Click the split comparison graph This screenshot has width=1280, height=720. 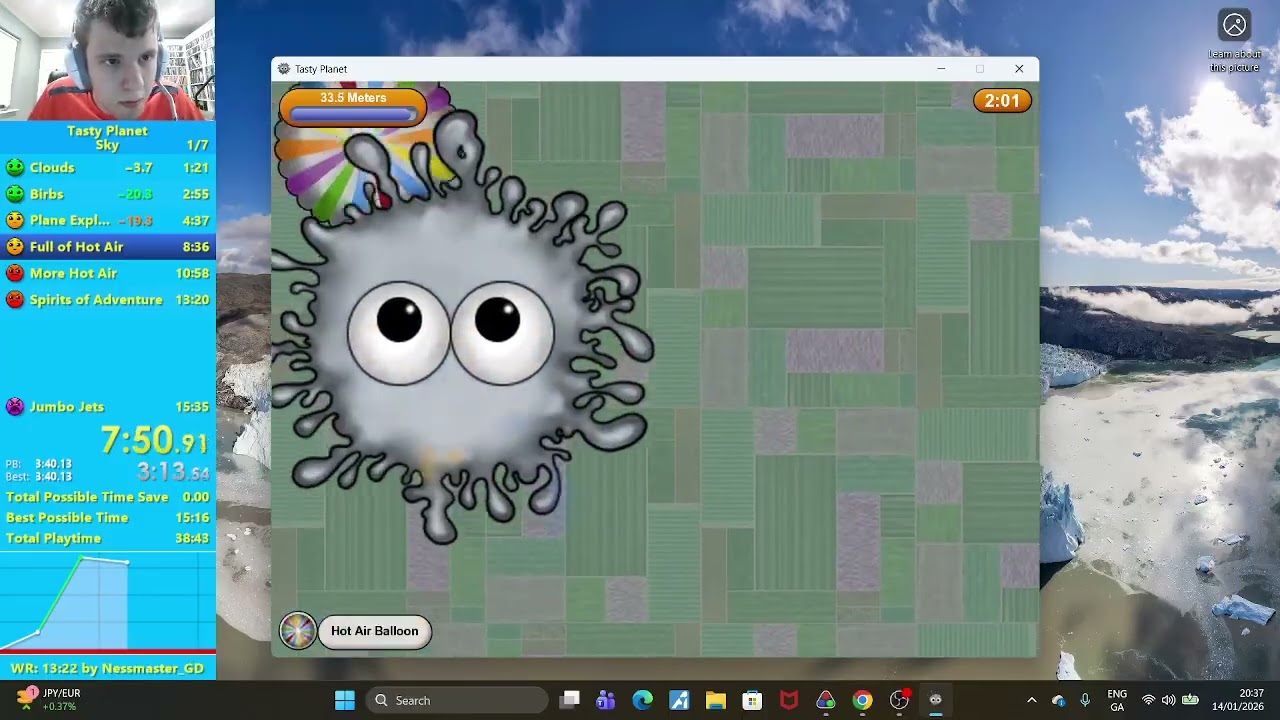107,600
